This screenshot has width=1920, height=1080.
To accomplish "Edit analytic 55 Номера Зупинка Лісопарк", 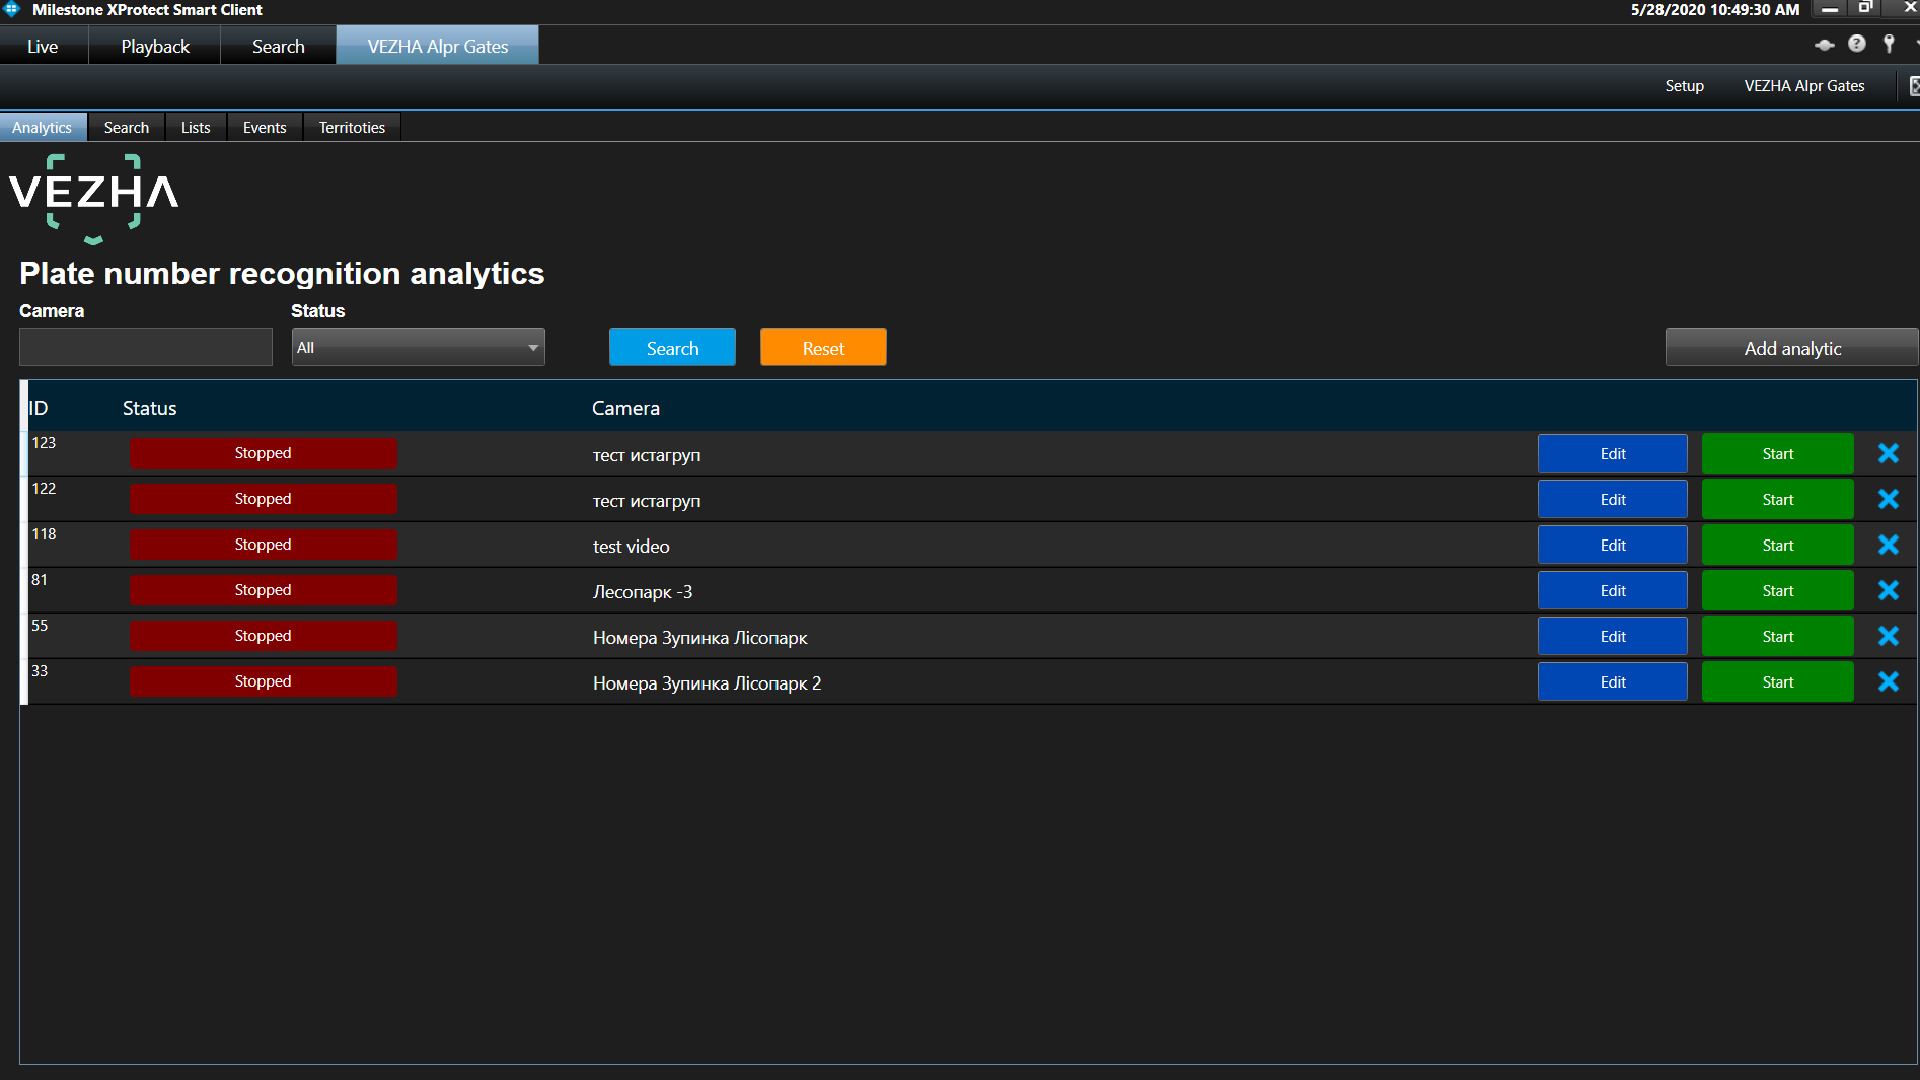I will pos(1613,636).
